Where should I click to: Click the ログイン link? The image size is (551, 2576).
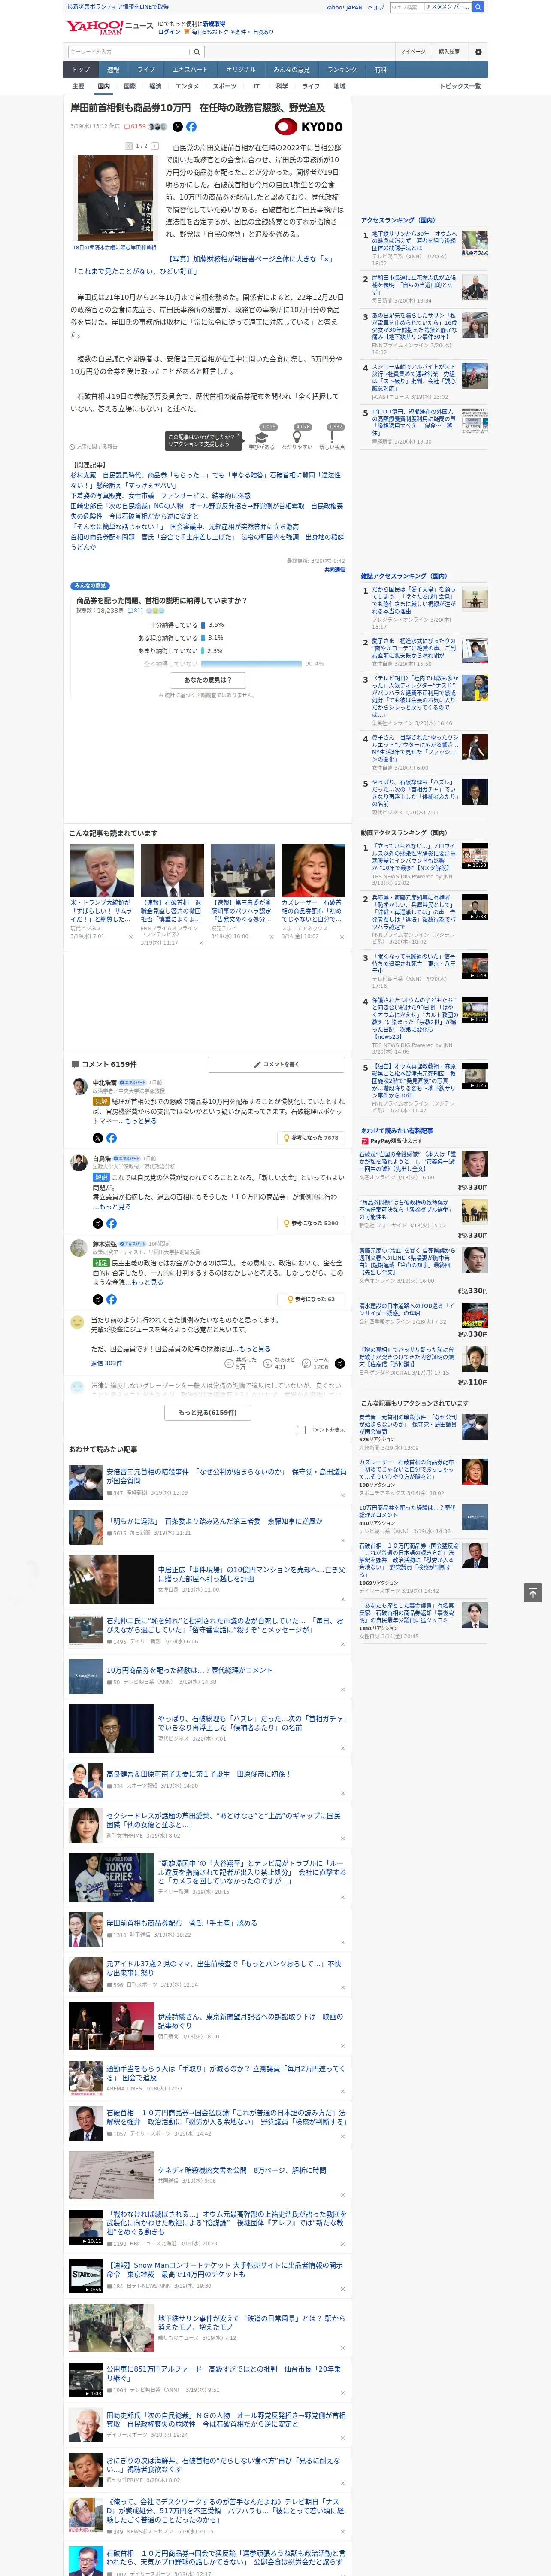169,32
